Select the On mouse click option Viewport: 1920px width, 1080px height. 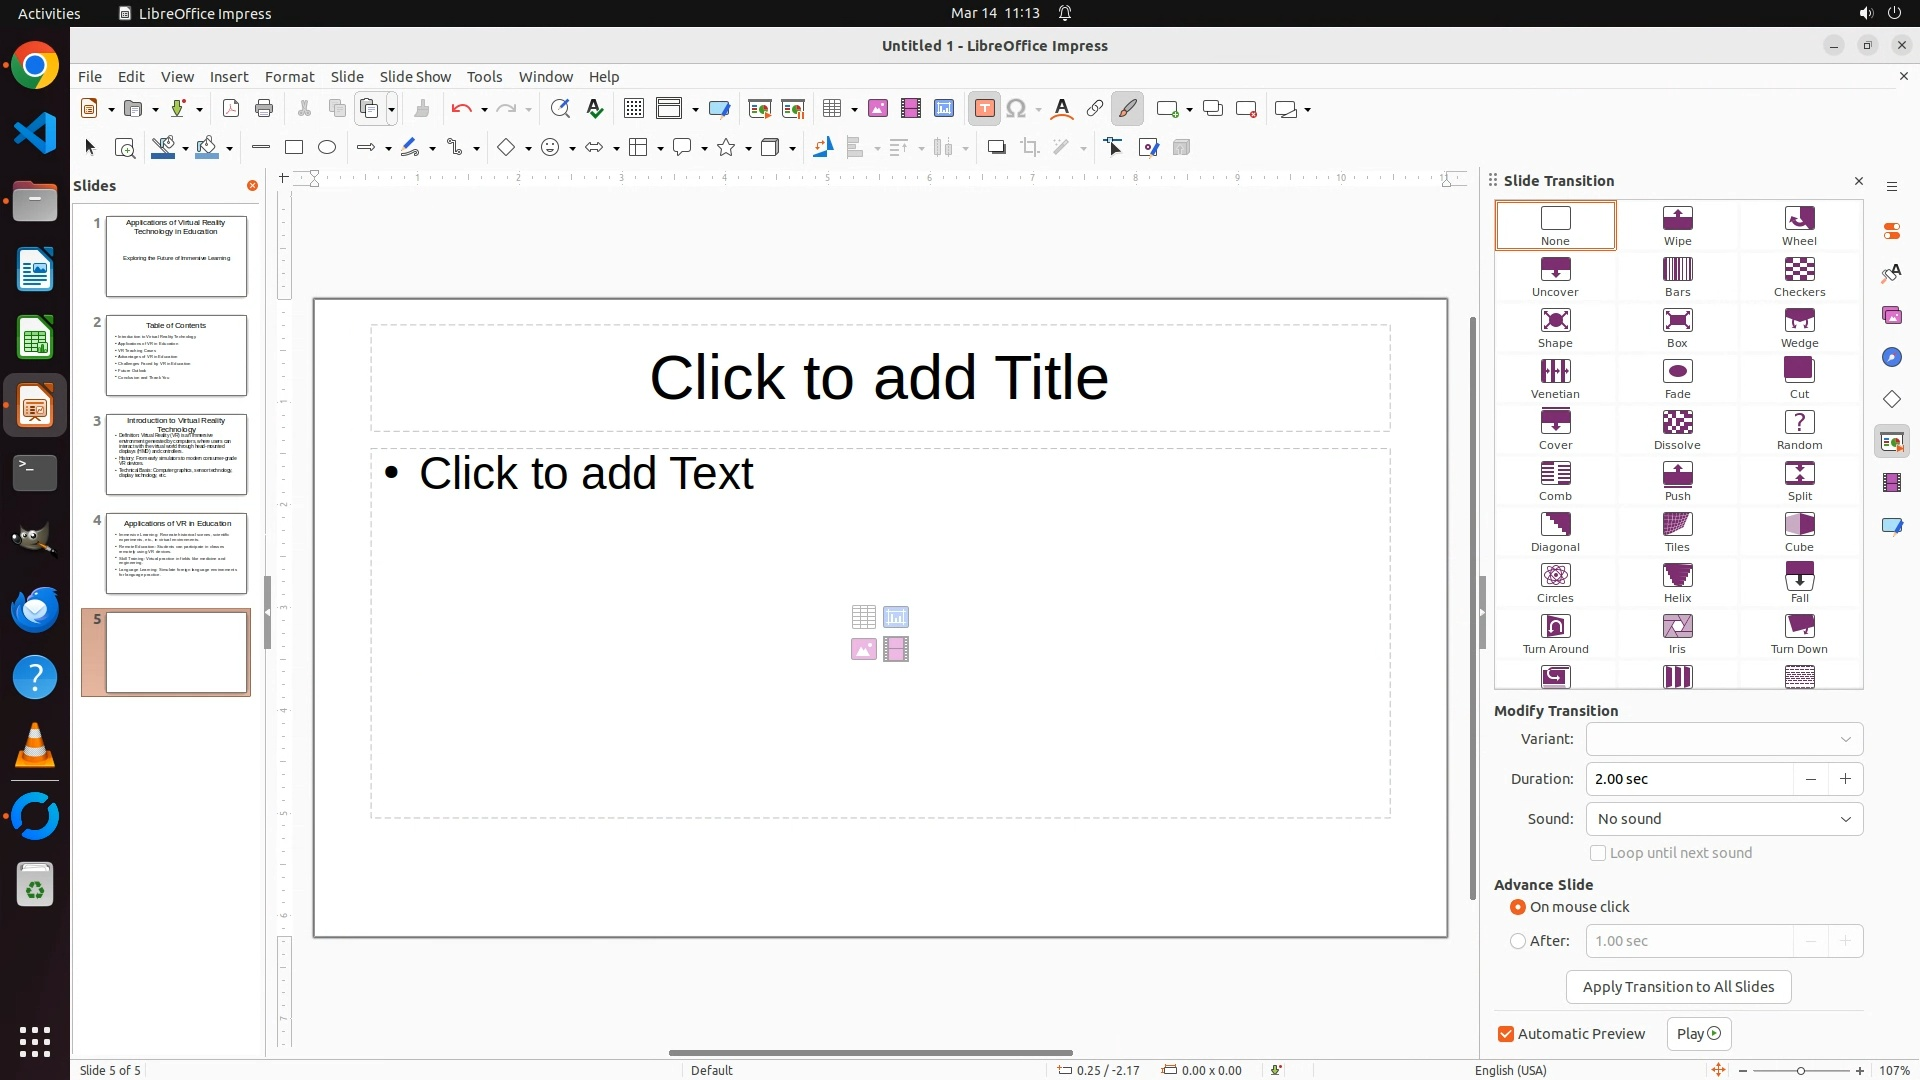point(1518,907)
